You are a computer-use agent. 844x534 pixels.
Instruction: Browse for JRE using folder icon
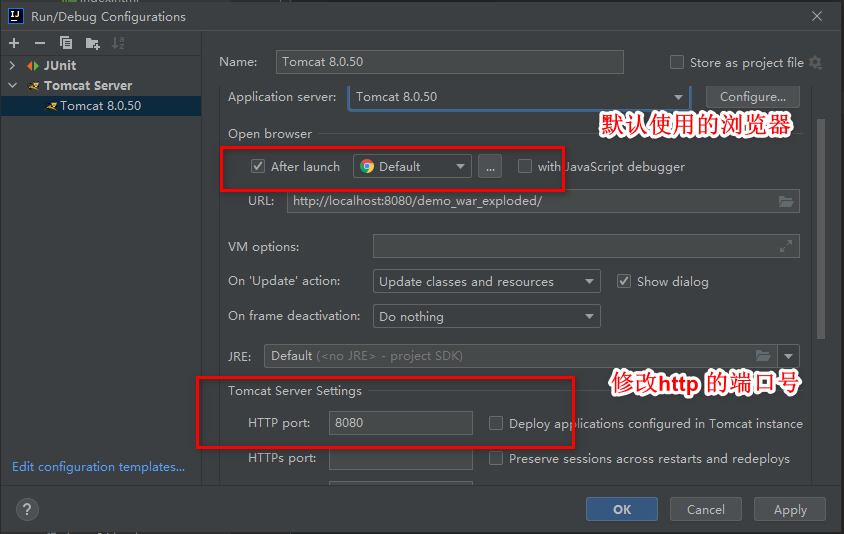point(763,356)
